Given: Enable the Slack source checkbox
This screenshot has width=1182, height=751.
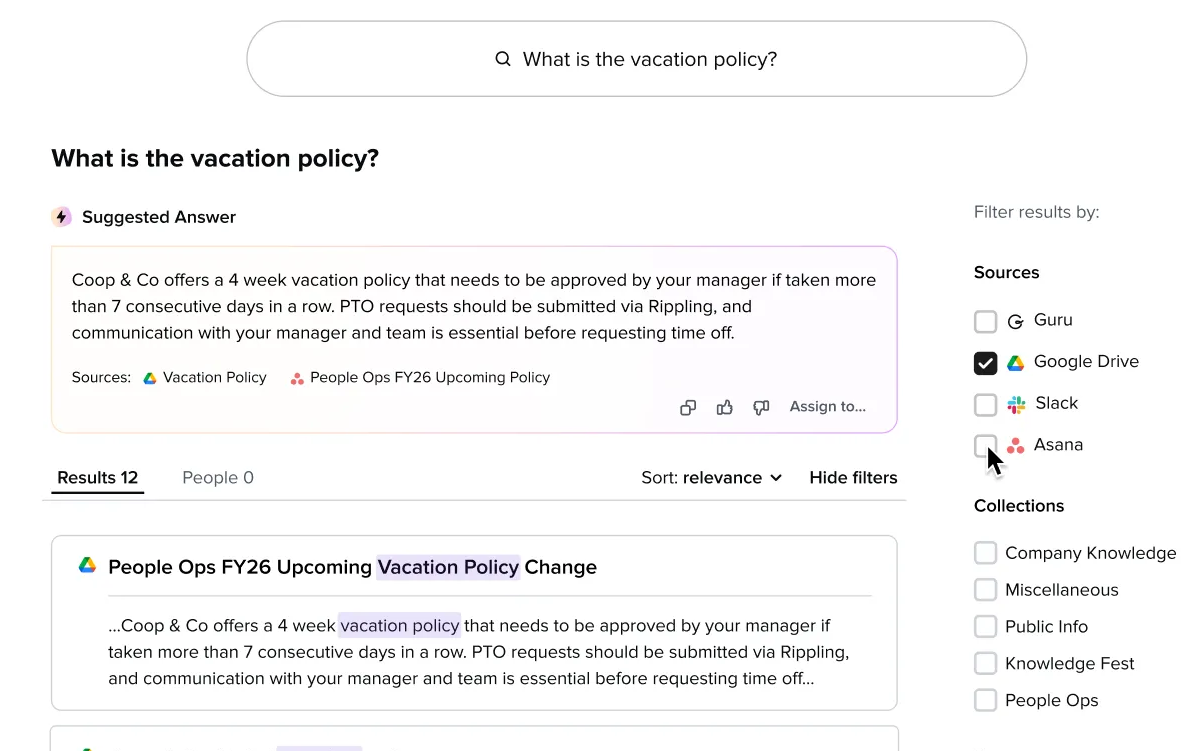Looking at the screenshot, I should 985,404.
